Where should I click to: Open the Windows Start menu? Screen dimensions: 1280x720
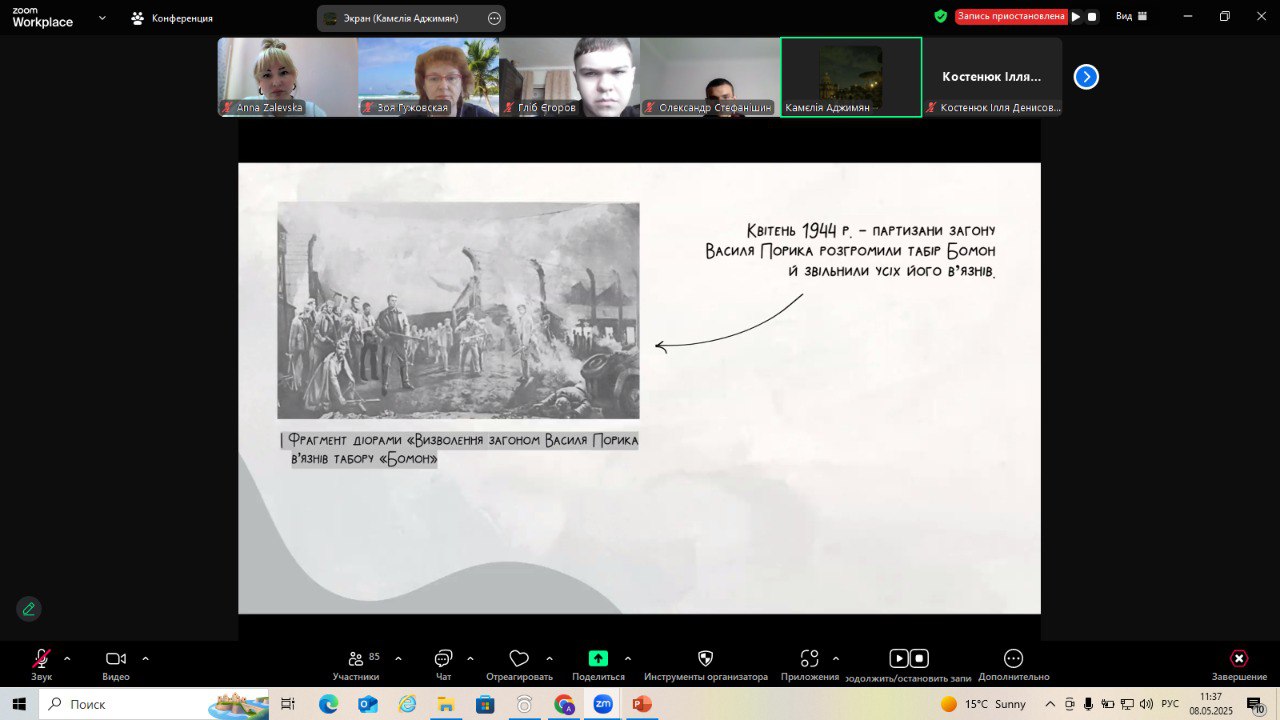(x=19, y=704)
